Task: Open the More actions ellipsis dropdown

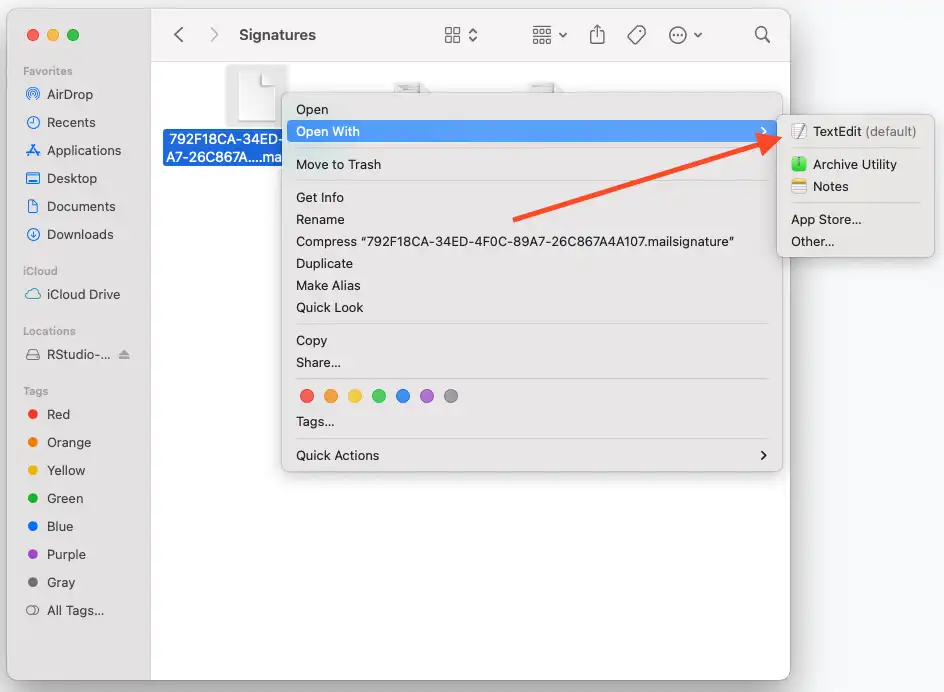Action: pyautogui.click(x=685, y=35)
